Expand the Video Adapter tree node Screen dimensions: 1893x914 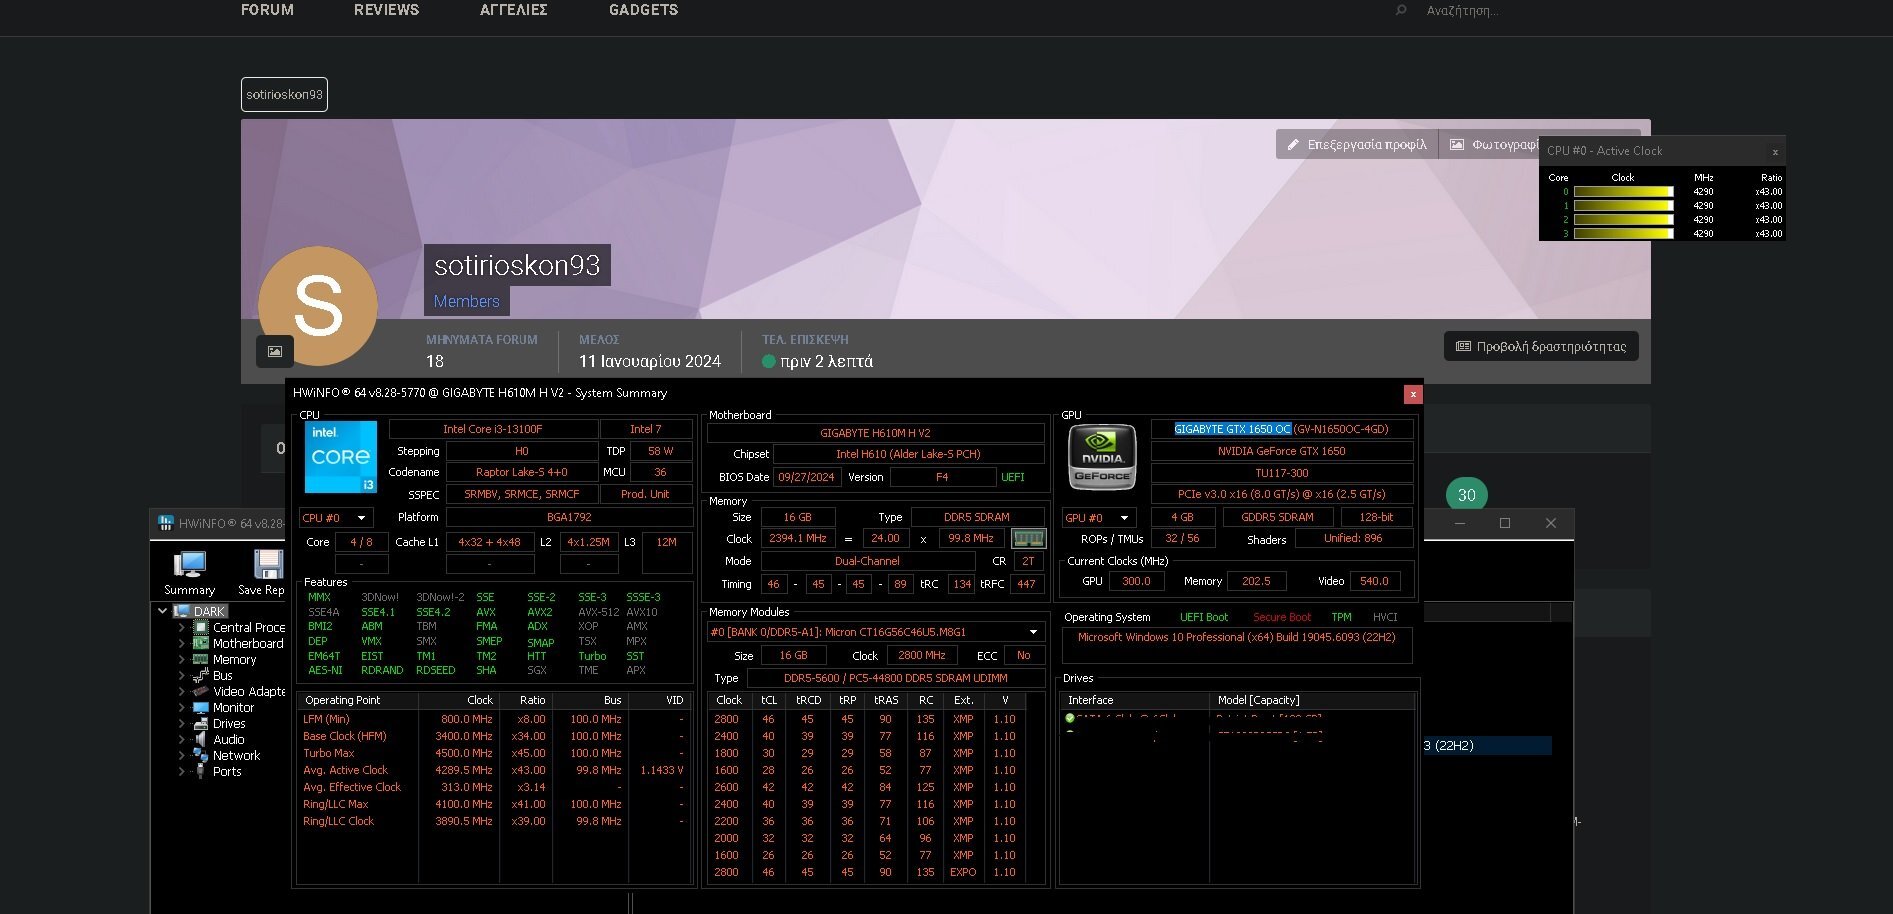tap(182, 691)
